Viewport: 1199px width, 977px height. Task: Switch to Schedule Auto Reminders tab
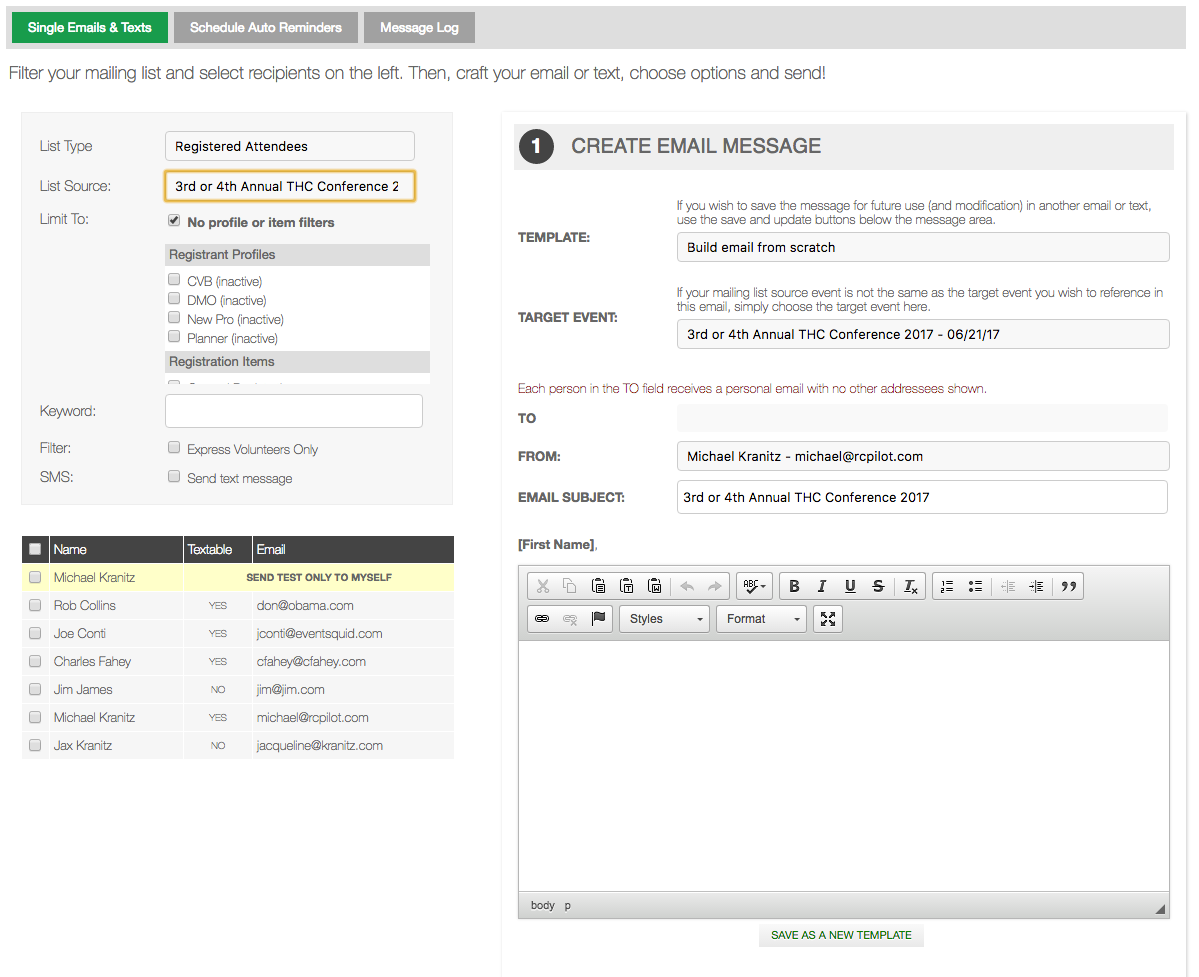click(x=266, y=27)
